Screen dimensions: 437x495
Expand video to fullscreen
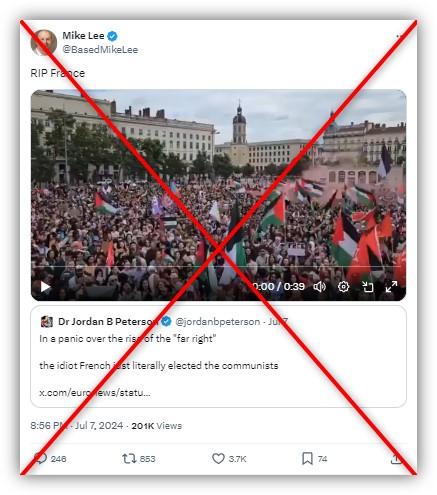391,287
